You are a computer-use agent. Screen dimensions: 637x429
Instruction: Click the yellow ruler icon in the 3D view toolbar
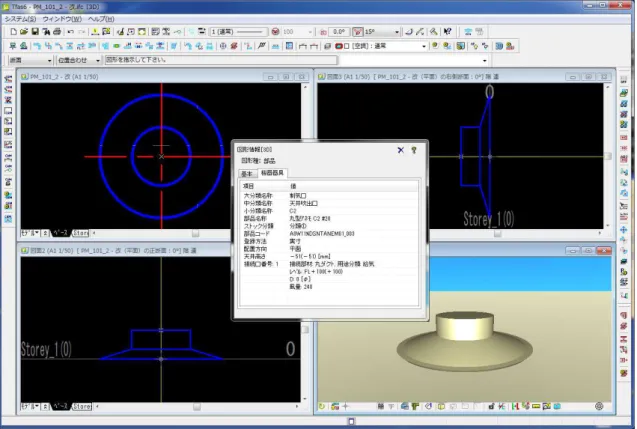pyautogui.click(x=536, y=406)
